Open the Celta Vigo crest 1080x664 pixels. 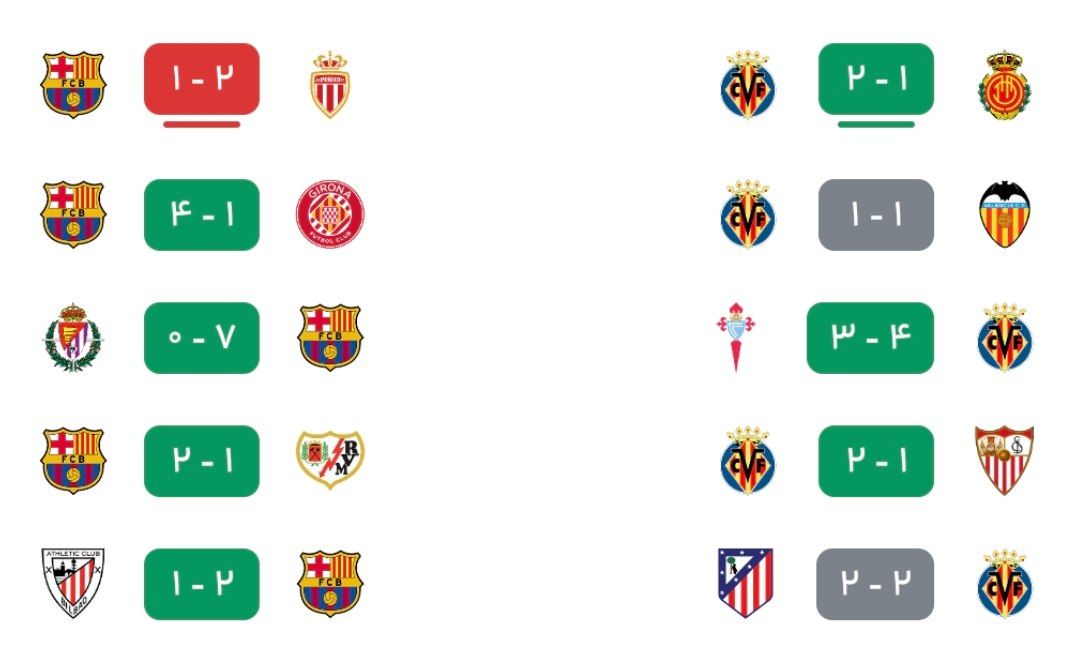click(x=736, y=337)
